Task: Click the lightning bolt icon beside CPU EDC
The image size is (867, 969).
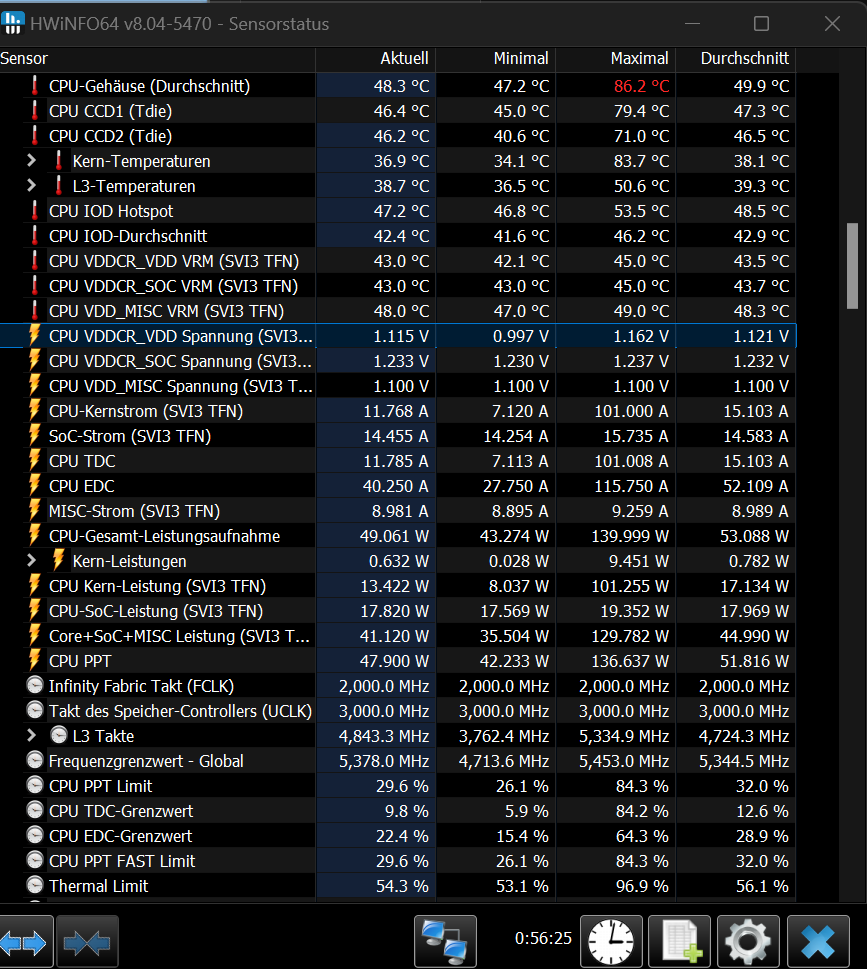Action: 36,486
